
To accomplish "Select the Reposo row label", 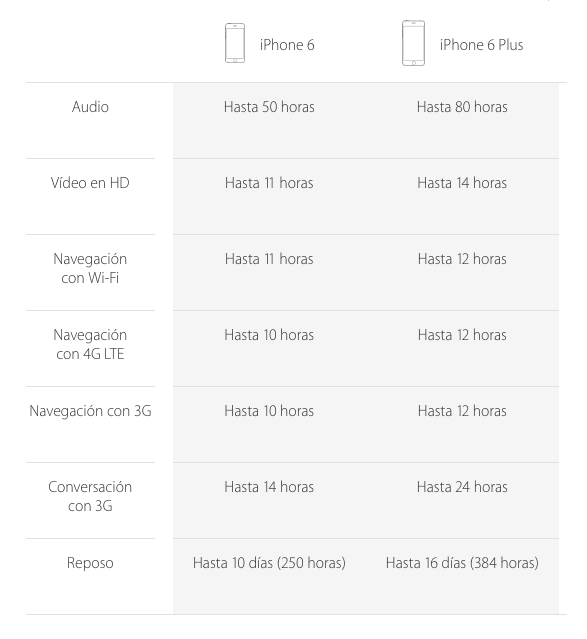I will [90, 563].
